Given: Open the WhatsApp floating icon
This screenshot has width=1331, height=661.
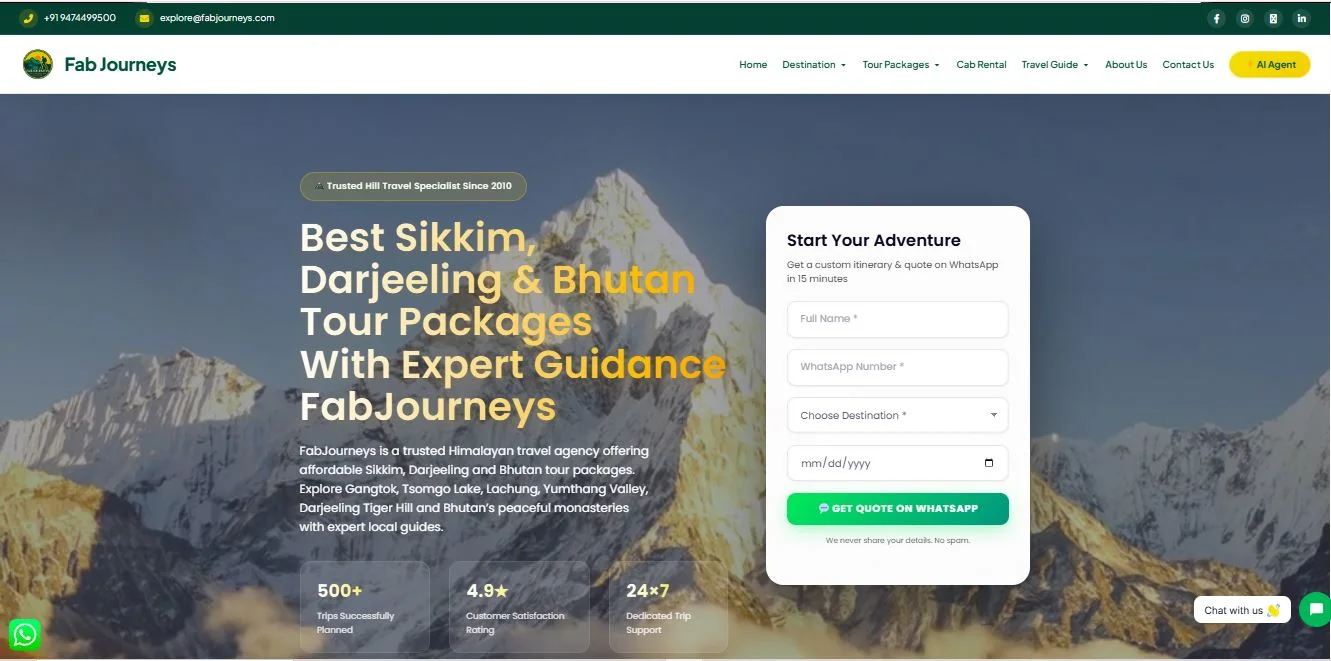Looking at the screenshot, I should coord(25,634).
